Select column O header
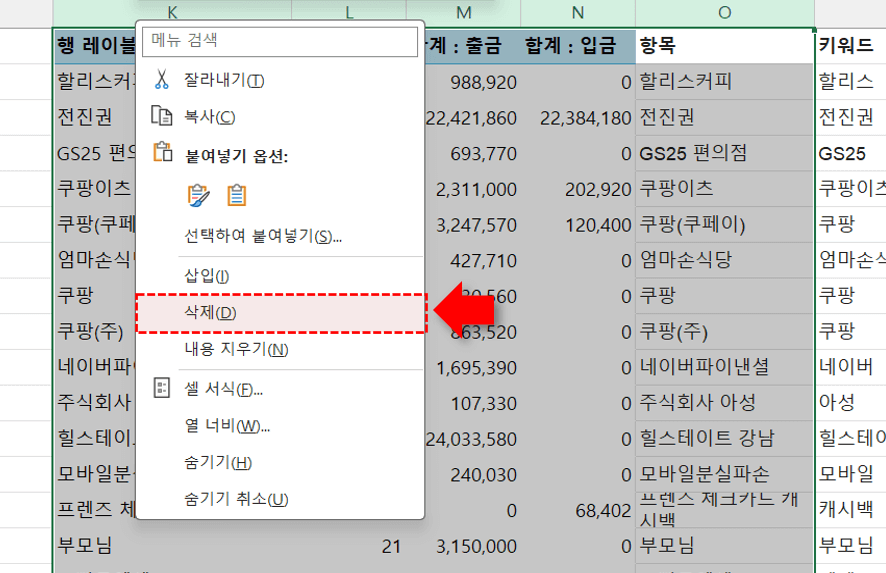The height and width of the screenshot is (573, 886). click(x=724, y=12)
